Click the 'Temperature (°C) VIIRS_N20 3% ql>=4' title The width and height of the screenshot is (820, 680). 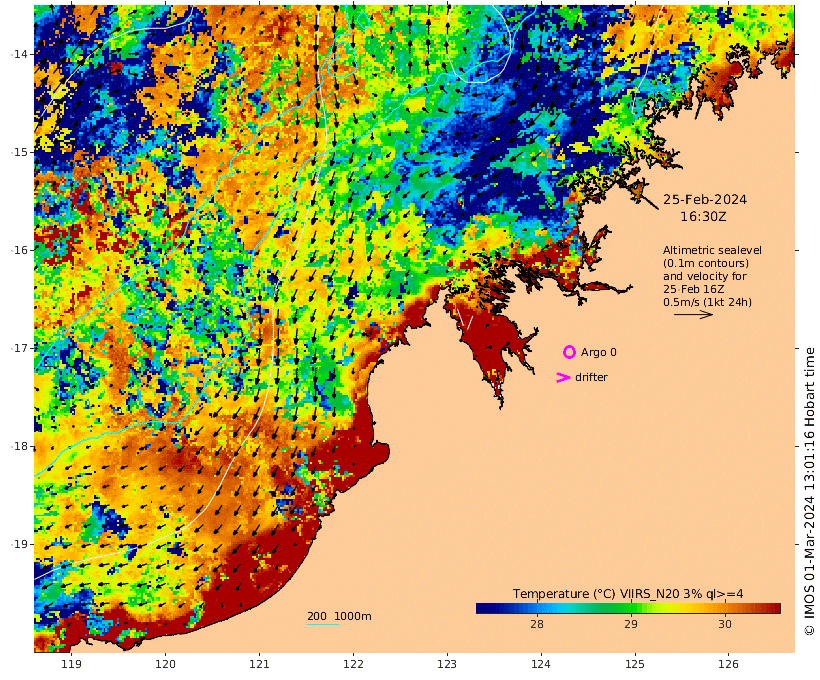pyautogui.click(x=628, y=594)
